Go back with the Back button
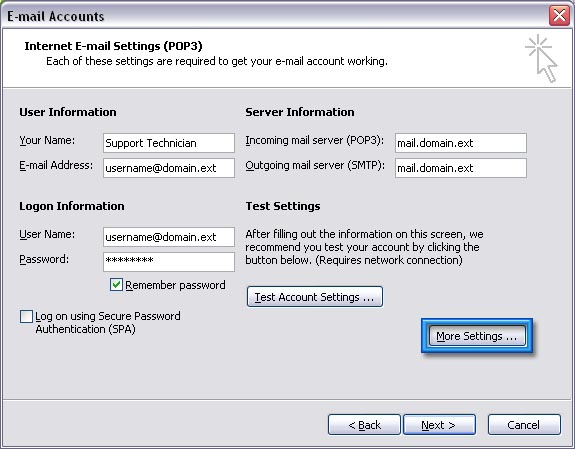575x449 pixels. pyautogui.click(x=364, y=425)
